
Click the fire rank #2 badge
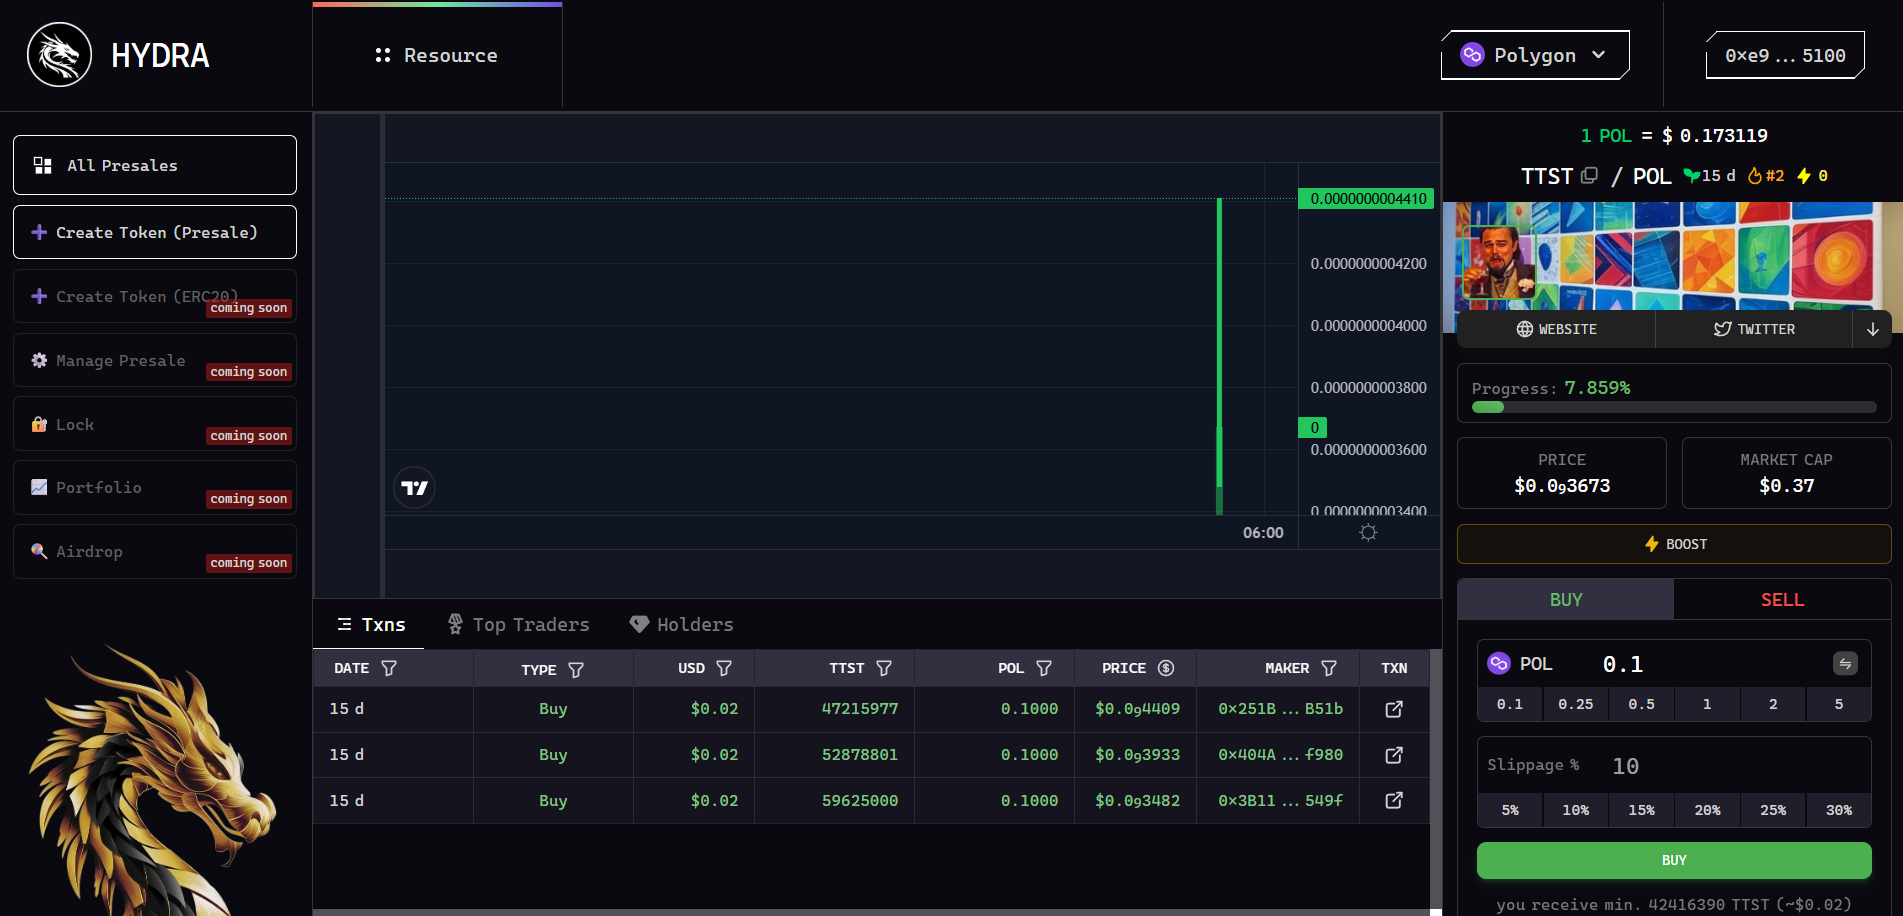(1766, 176)
